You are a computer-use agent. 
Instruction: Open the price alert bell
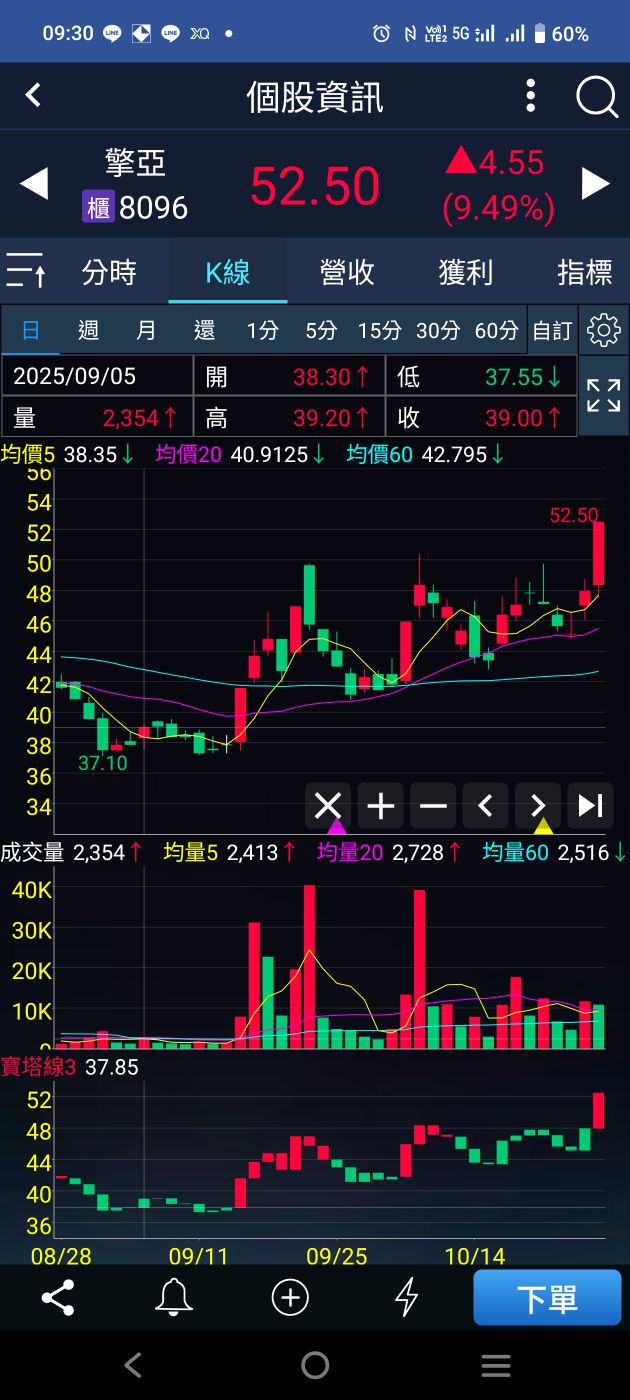[173, 1297]
